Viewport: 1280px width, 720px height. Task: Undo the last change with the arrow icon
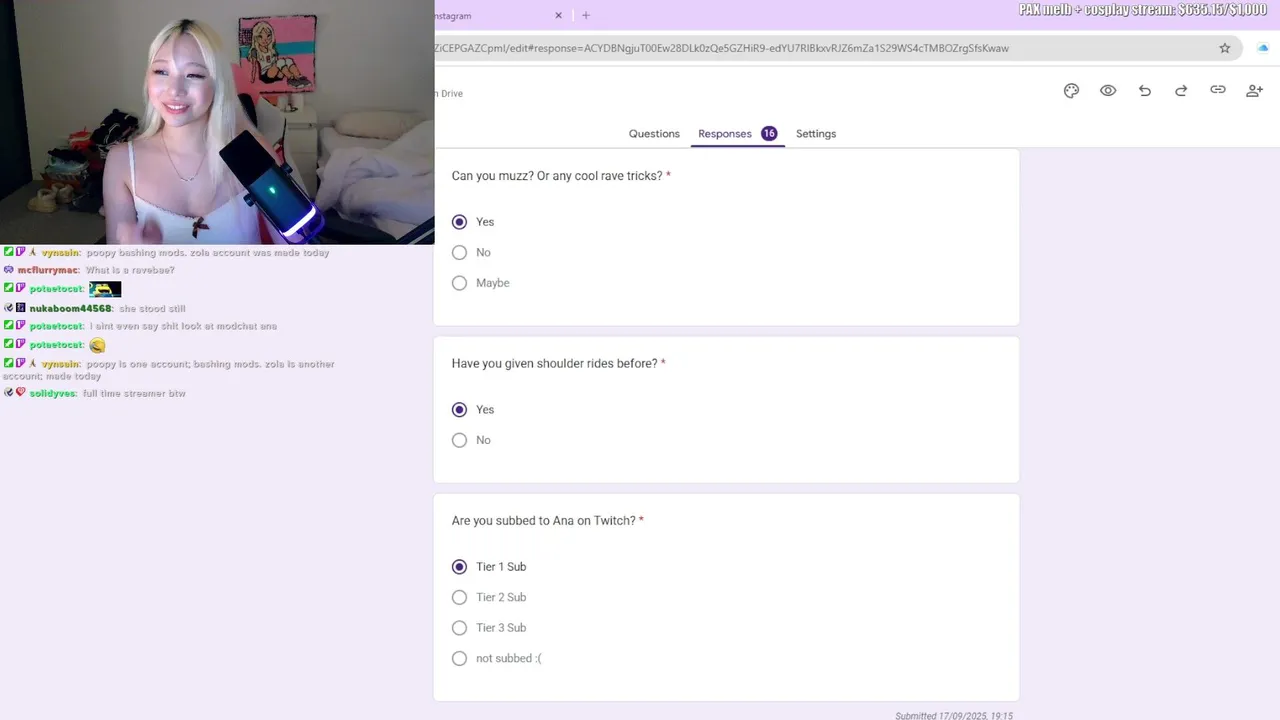1145,90
